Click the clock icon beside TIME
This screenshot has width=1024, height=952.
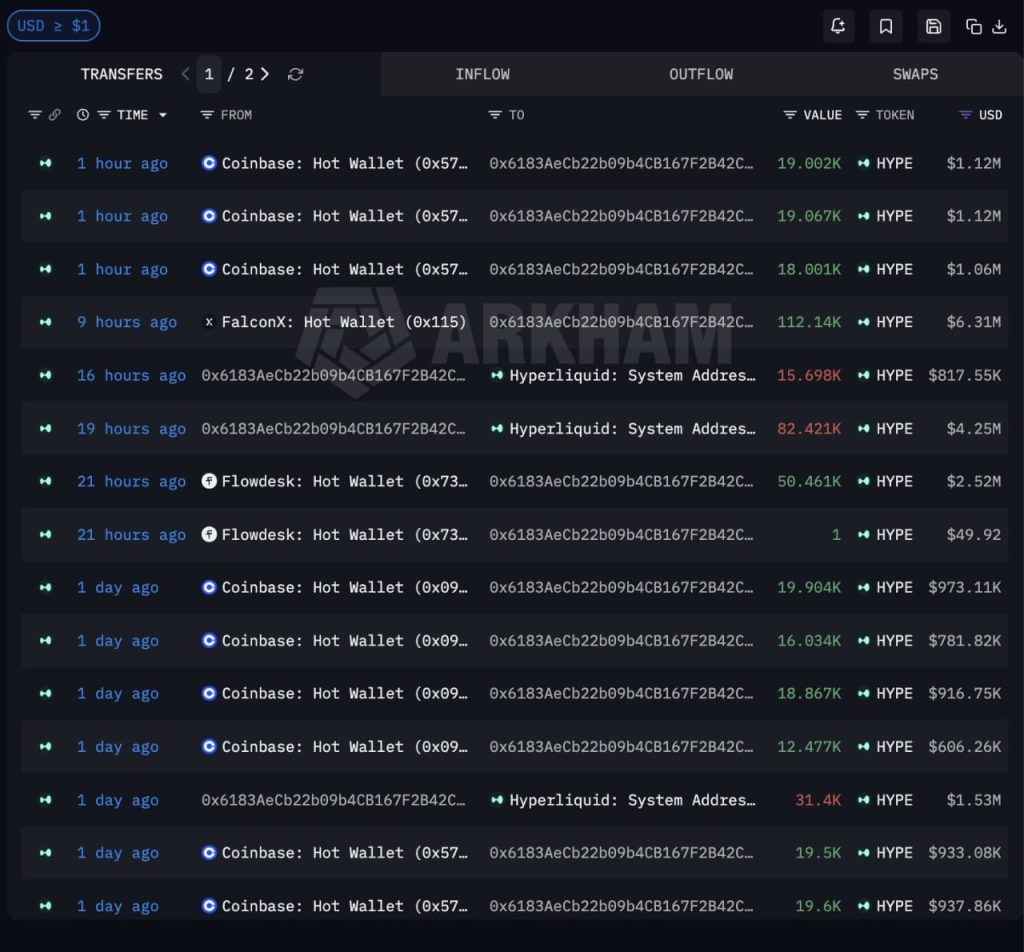83,115
